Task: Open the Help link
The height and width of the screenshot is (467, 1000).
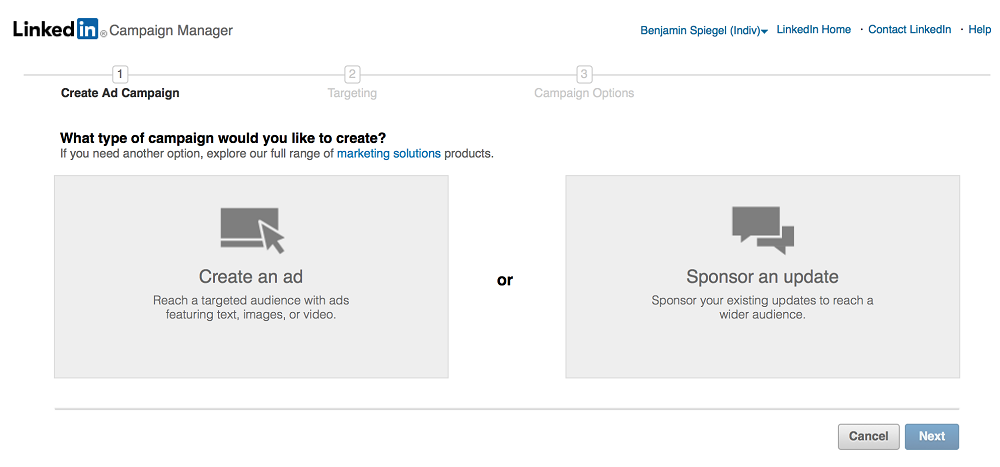Action: (980, 29)
